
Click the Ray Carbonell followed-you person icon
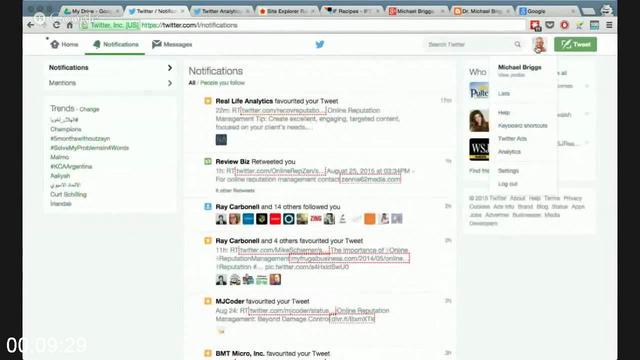point(208,207)
